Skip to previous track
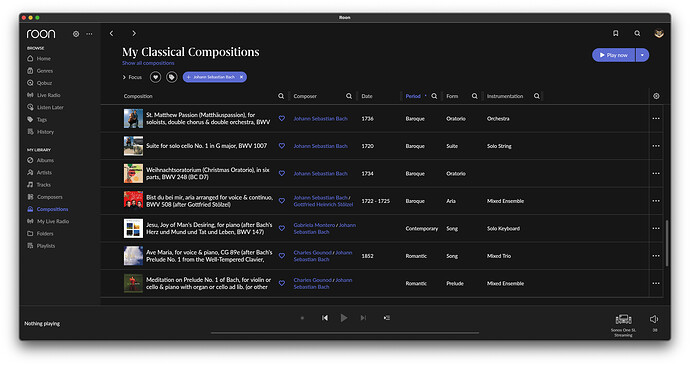The image size is (690, 366). (x=325, y=318)
